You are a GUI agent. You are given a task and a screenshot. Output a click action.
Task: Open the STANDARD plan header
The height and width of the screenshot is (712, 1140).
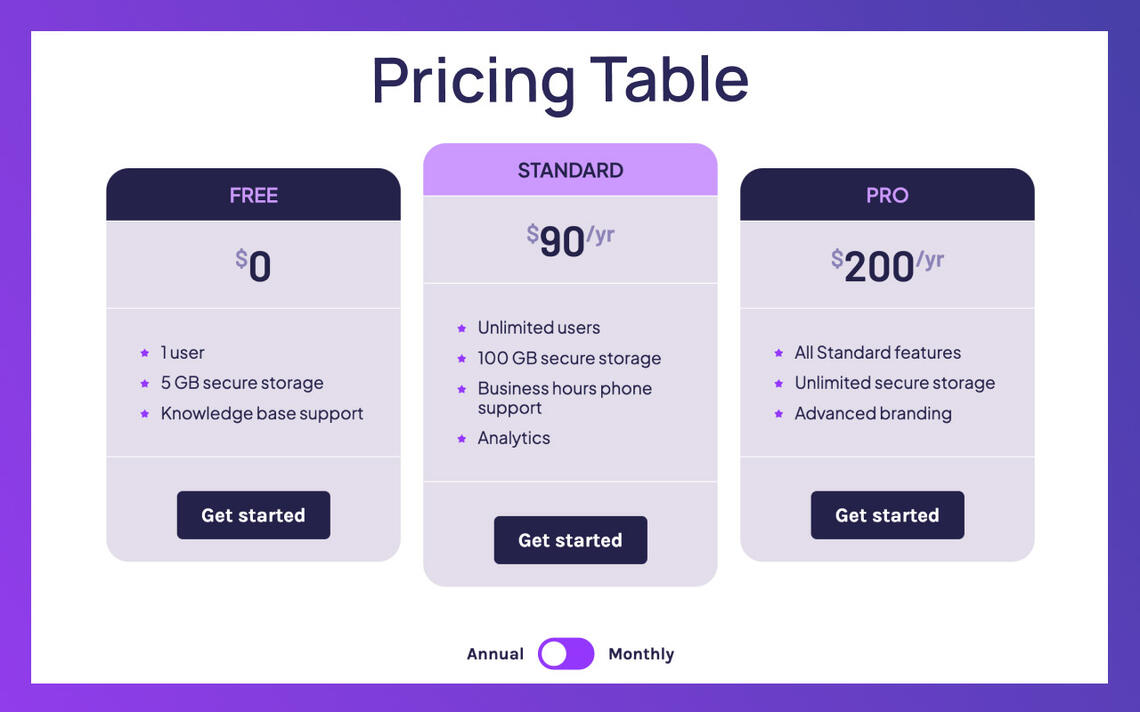click(x=570, y=170)
